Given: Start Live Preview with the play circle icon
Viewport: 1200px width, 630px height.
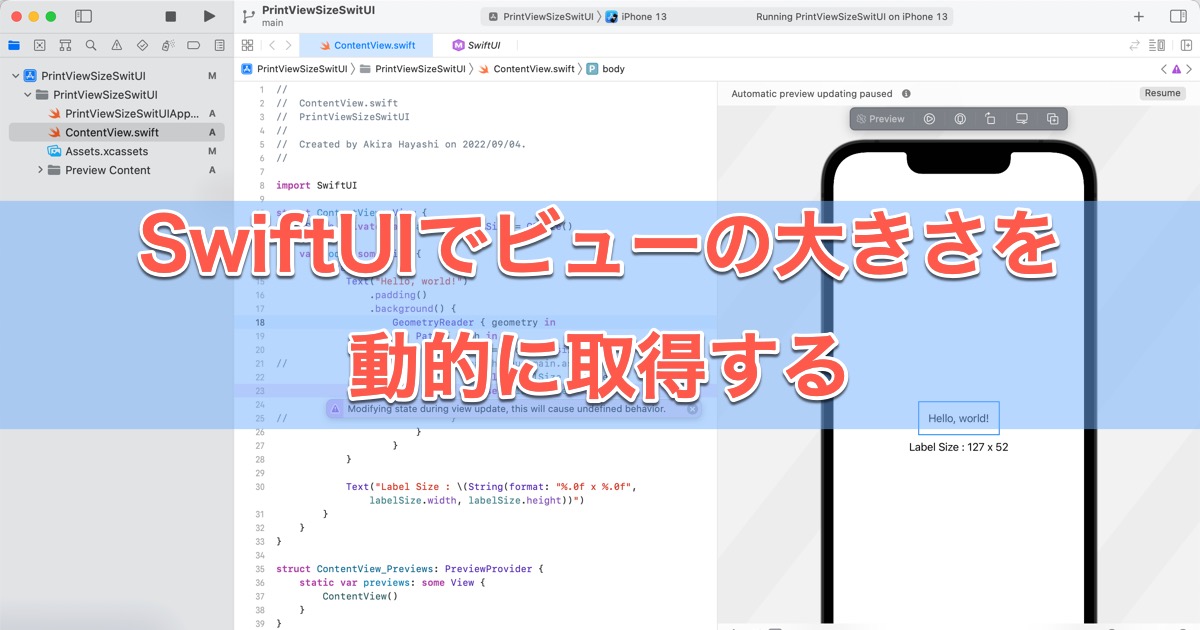Looking at the screenshot, I should pyautogui.click(x=929, y=119).
